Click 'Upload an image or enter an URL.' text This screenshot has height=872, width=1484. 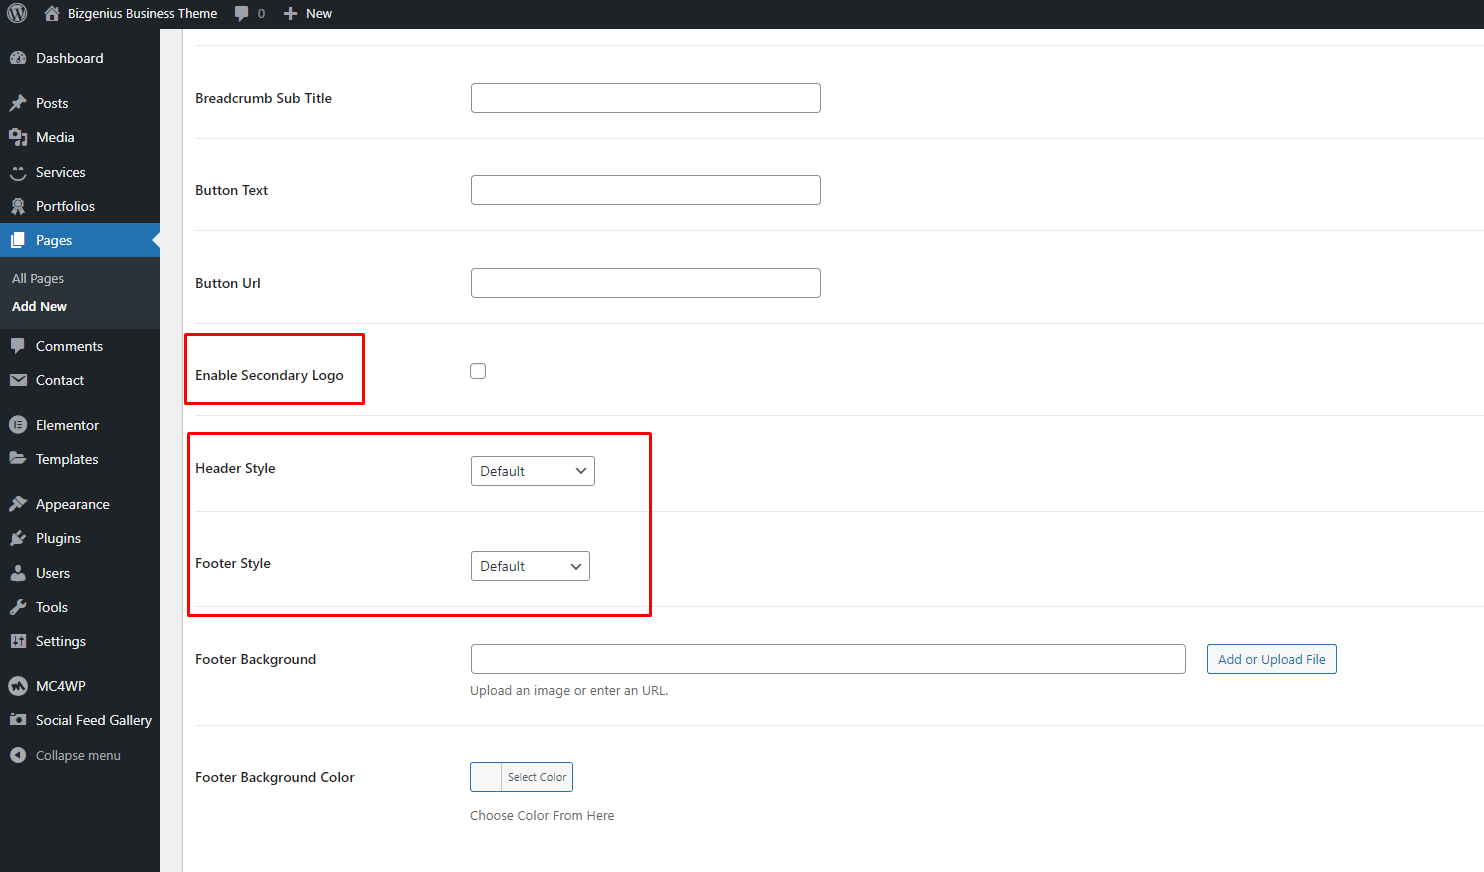(x=569, y=690)
